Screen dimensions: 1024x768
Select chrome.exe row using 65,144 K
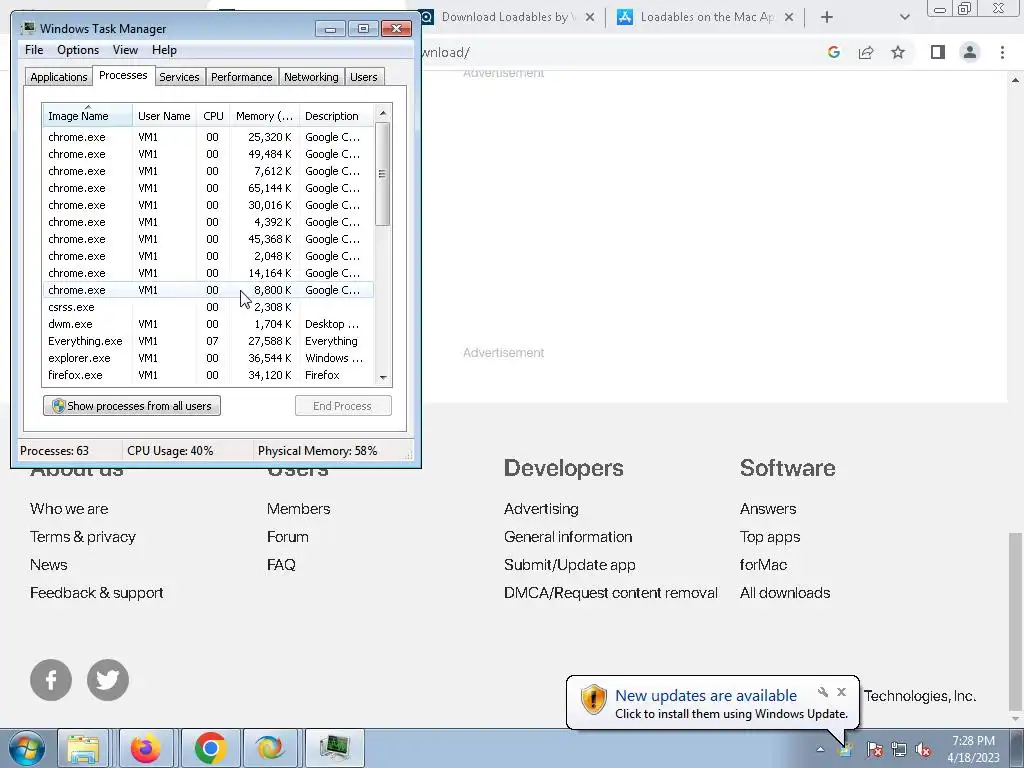pyautogui.click(x=208, y=188)
